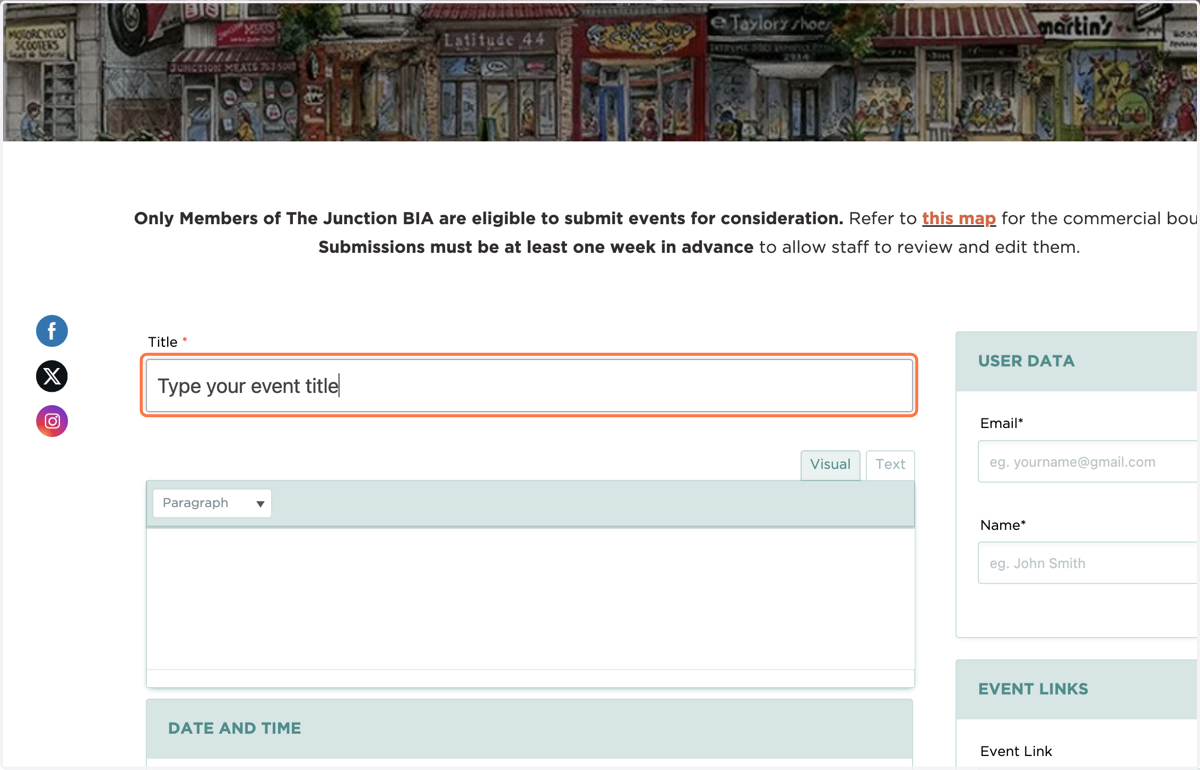Click the 'Name*' field label
The height and width of the screenshot is (770, 1200).
click(1003, 525)
